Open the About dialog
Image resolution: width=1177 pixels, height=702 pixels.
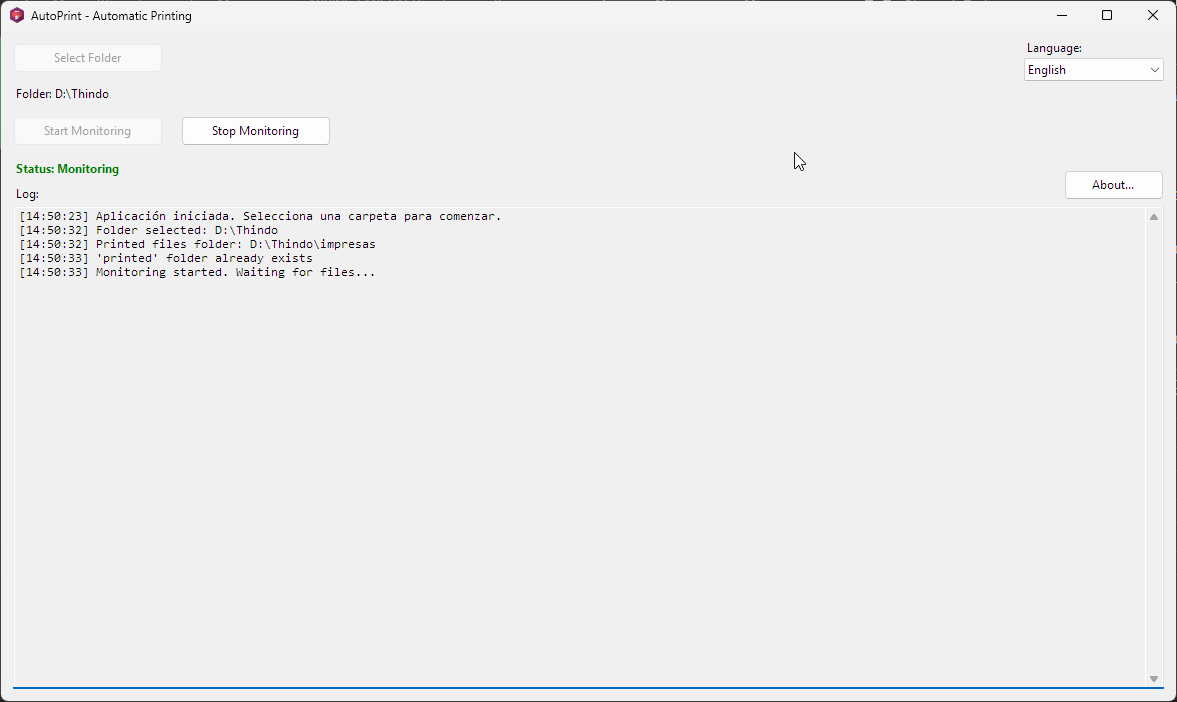1113,185
